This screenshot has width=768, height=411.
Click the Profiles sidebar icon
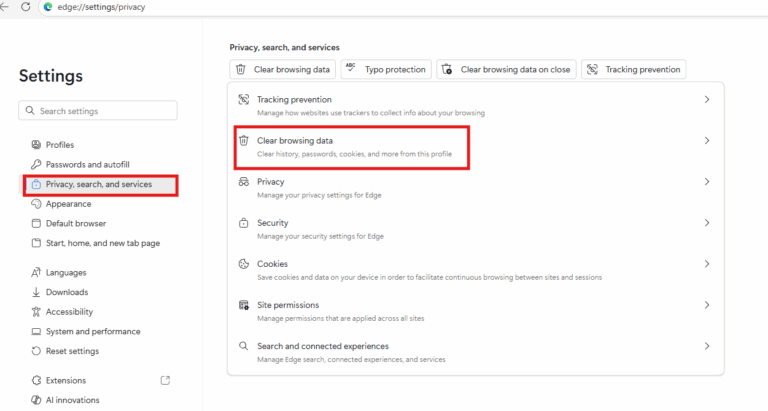(x=36, y=145)
